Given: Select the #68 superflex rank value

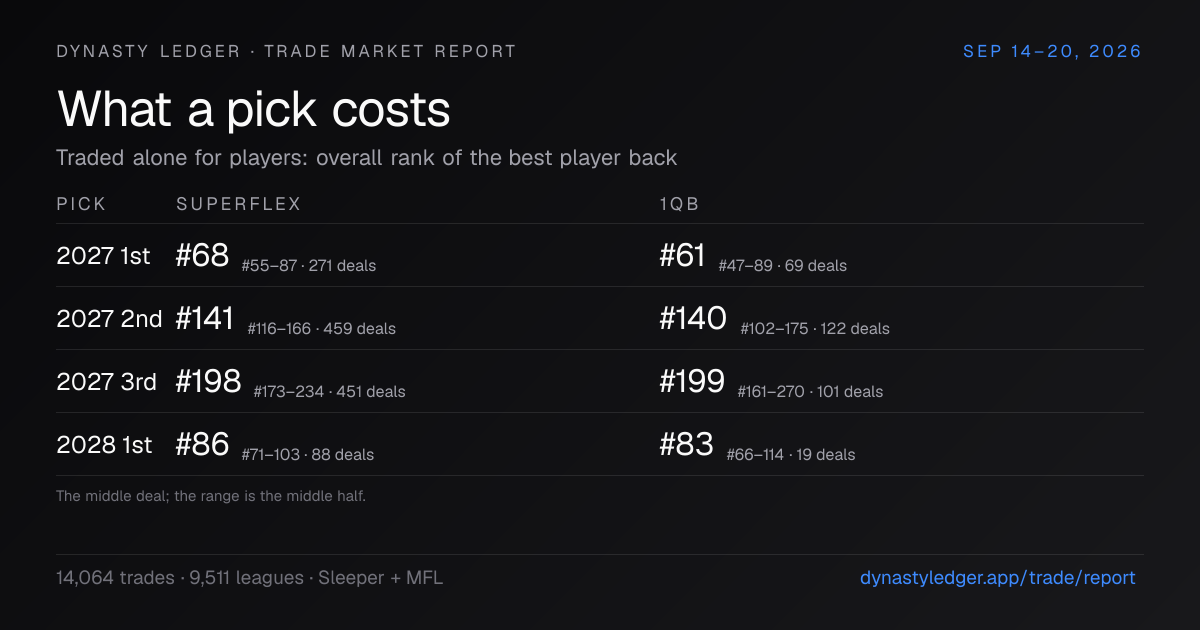Looking at the screenshot, I should point(202,256).
